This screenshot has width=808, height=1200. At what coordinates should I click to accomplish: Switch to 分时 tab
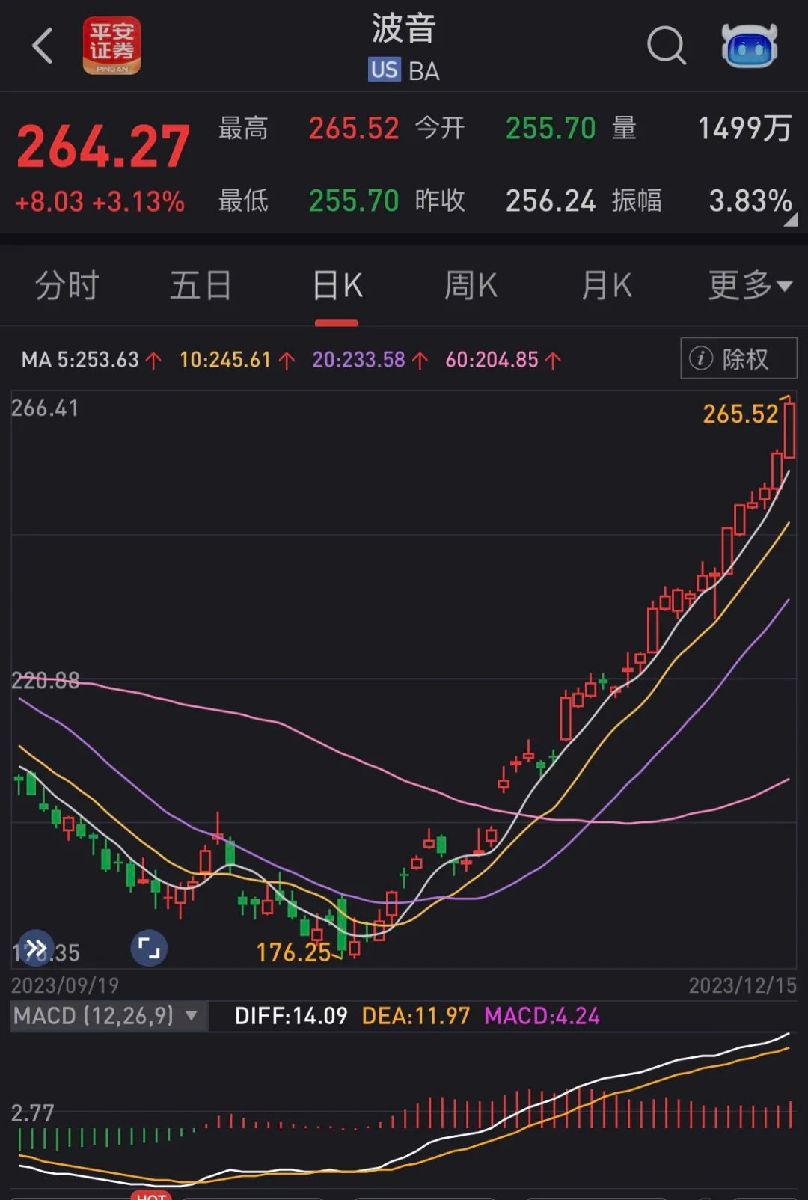coord(67,287)
